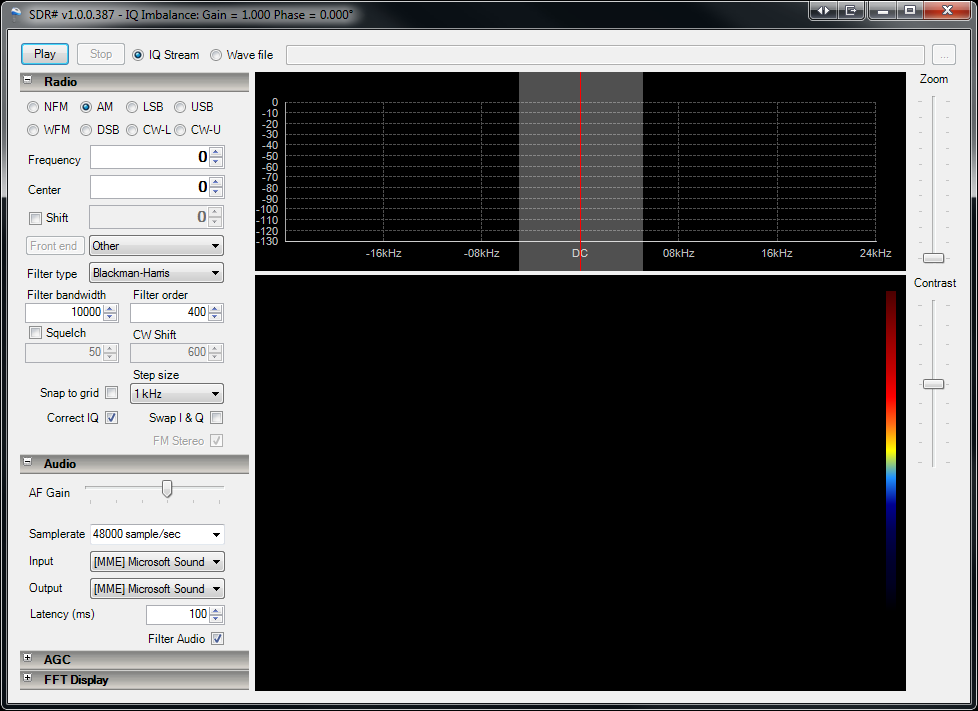Click the waterfall color gradient bar

pyautogui.click(x=891, y=449)
